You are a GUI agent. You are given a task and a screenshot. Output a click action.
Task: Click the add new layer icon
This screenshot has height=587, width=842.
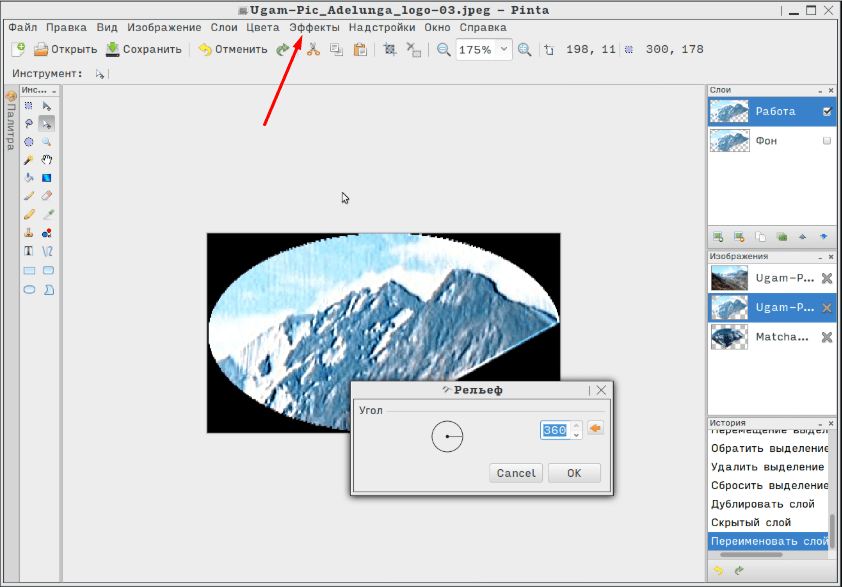pos(718,237)
